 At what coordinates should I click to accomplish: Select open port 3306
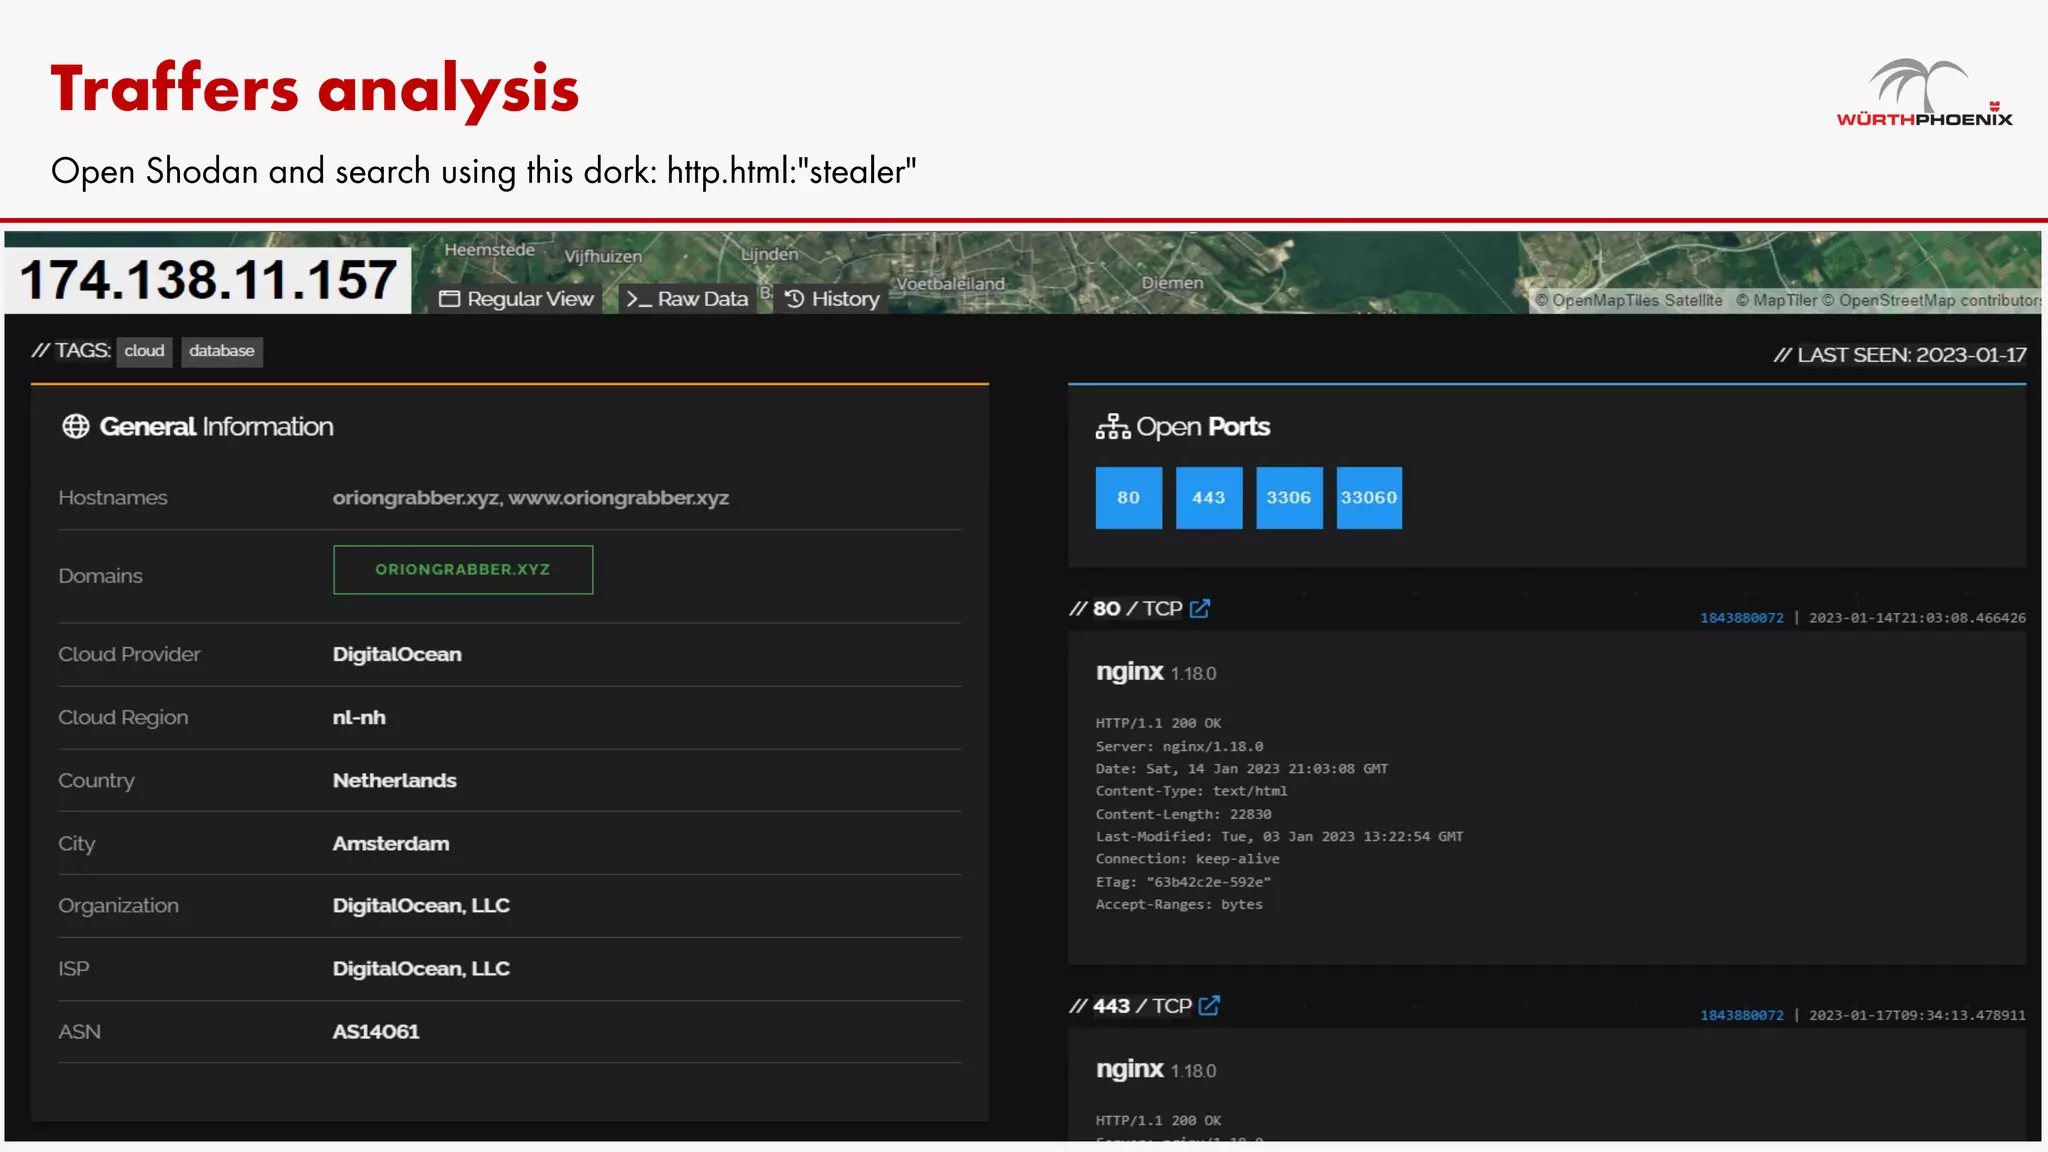pos(1289,498)
